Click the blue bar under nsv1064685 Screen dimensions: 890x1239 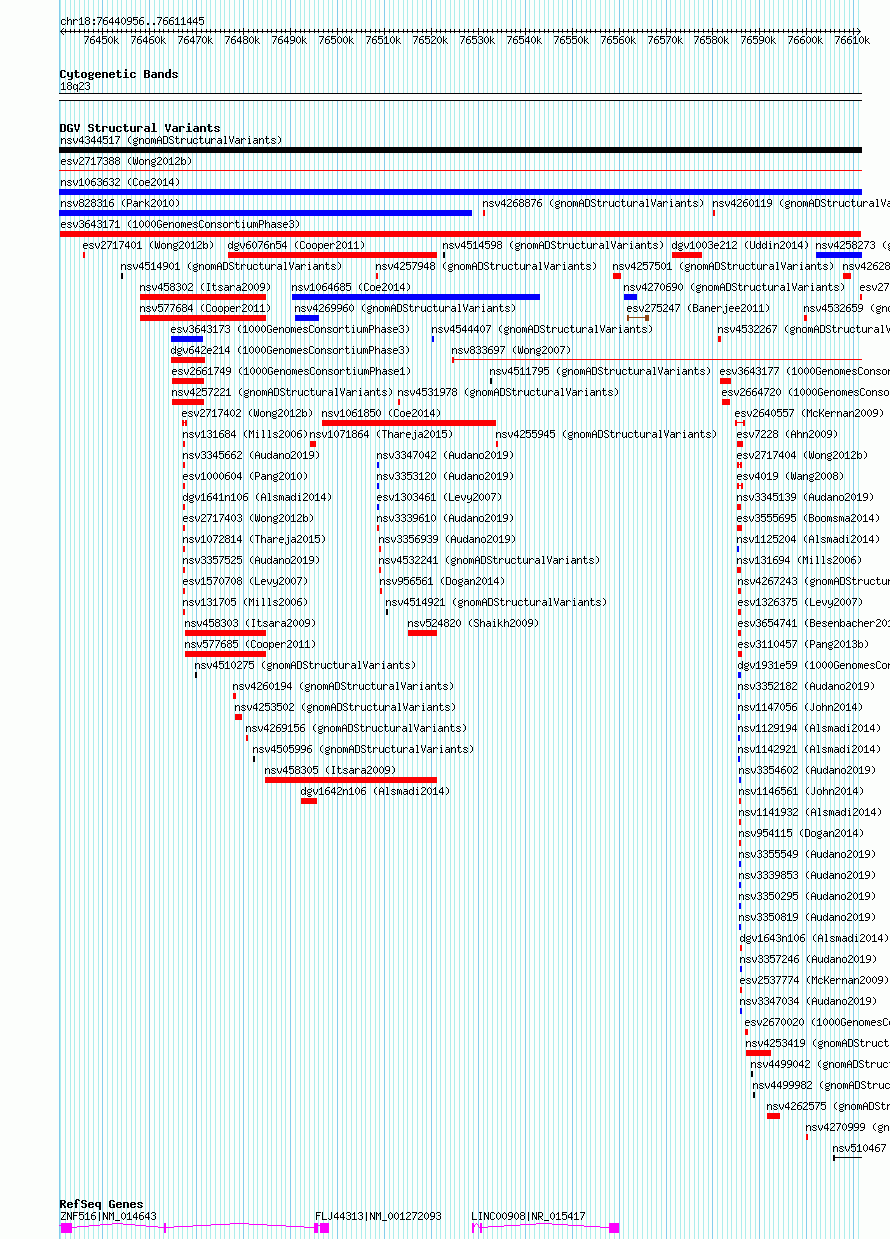pyautogui.click(x=415, y=297)
